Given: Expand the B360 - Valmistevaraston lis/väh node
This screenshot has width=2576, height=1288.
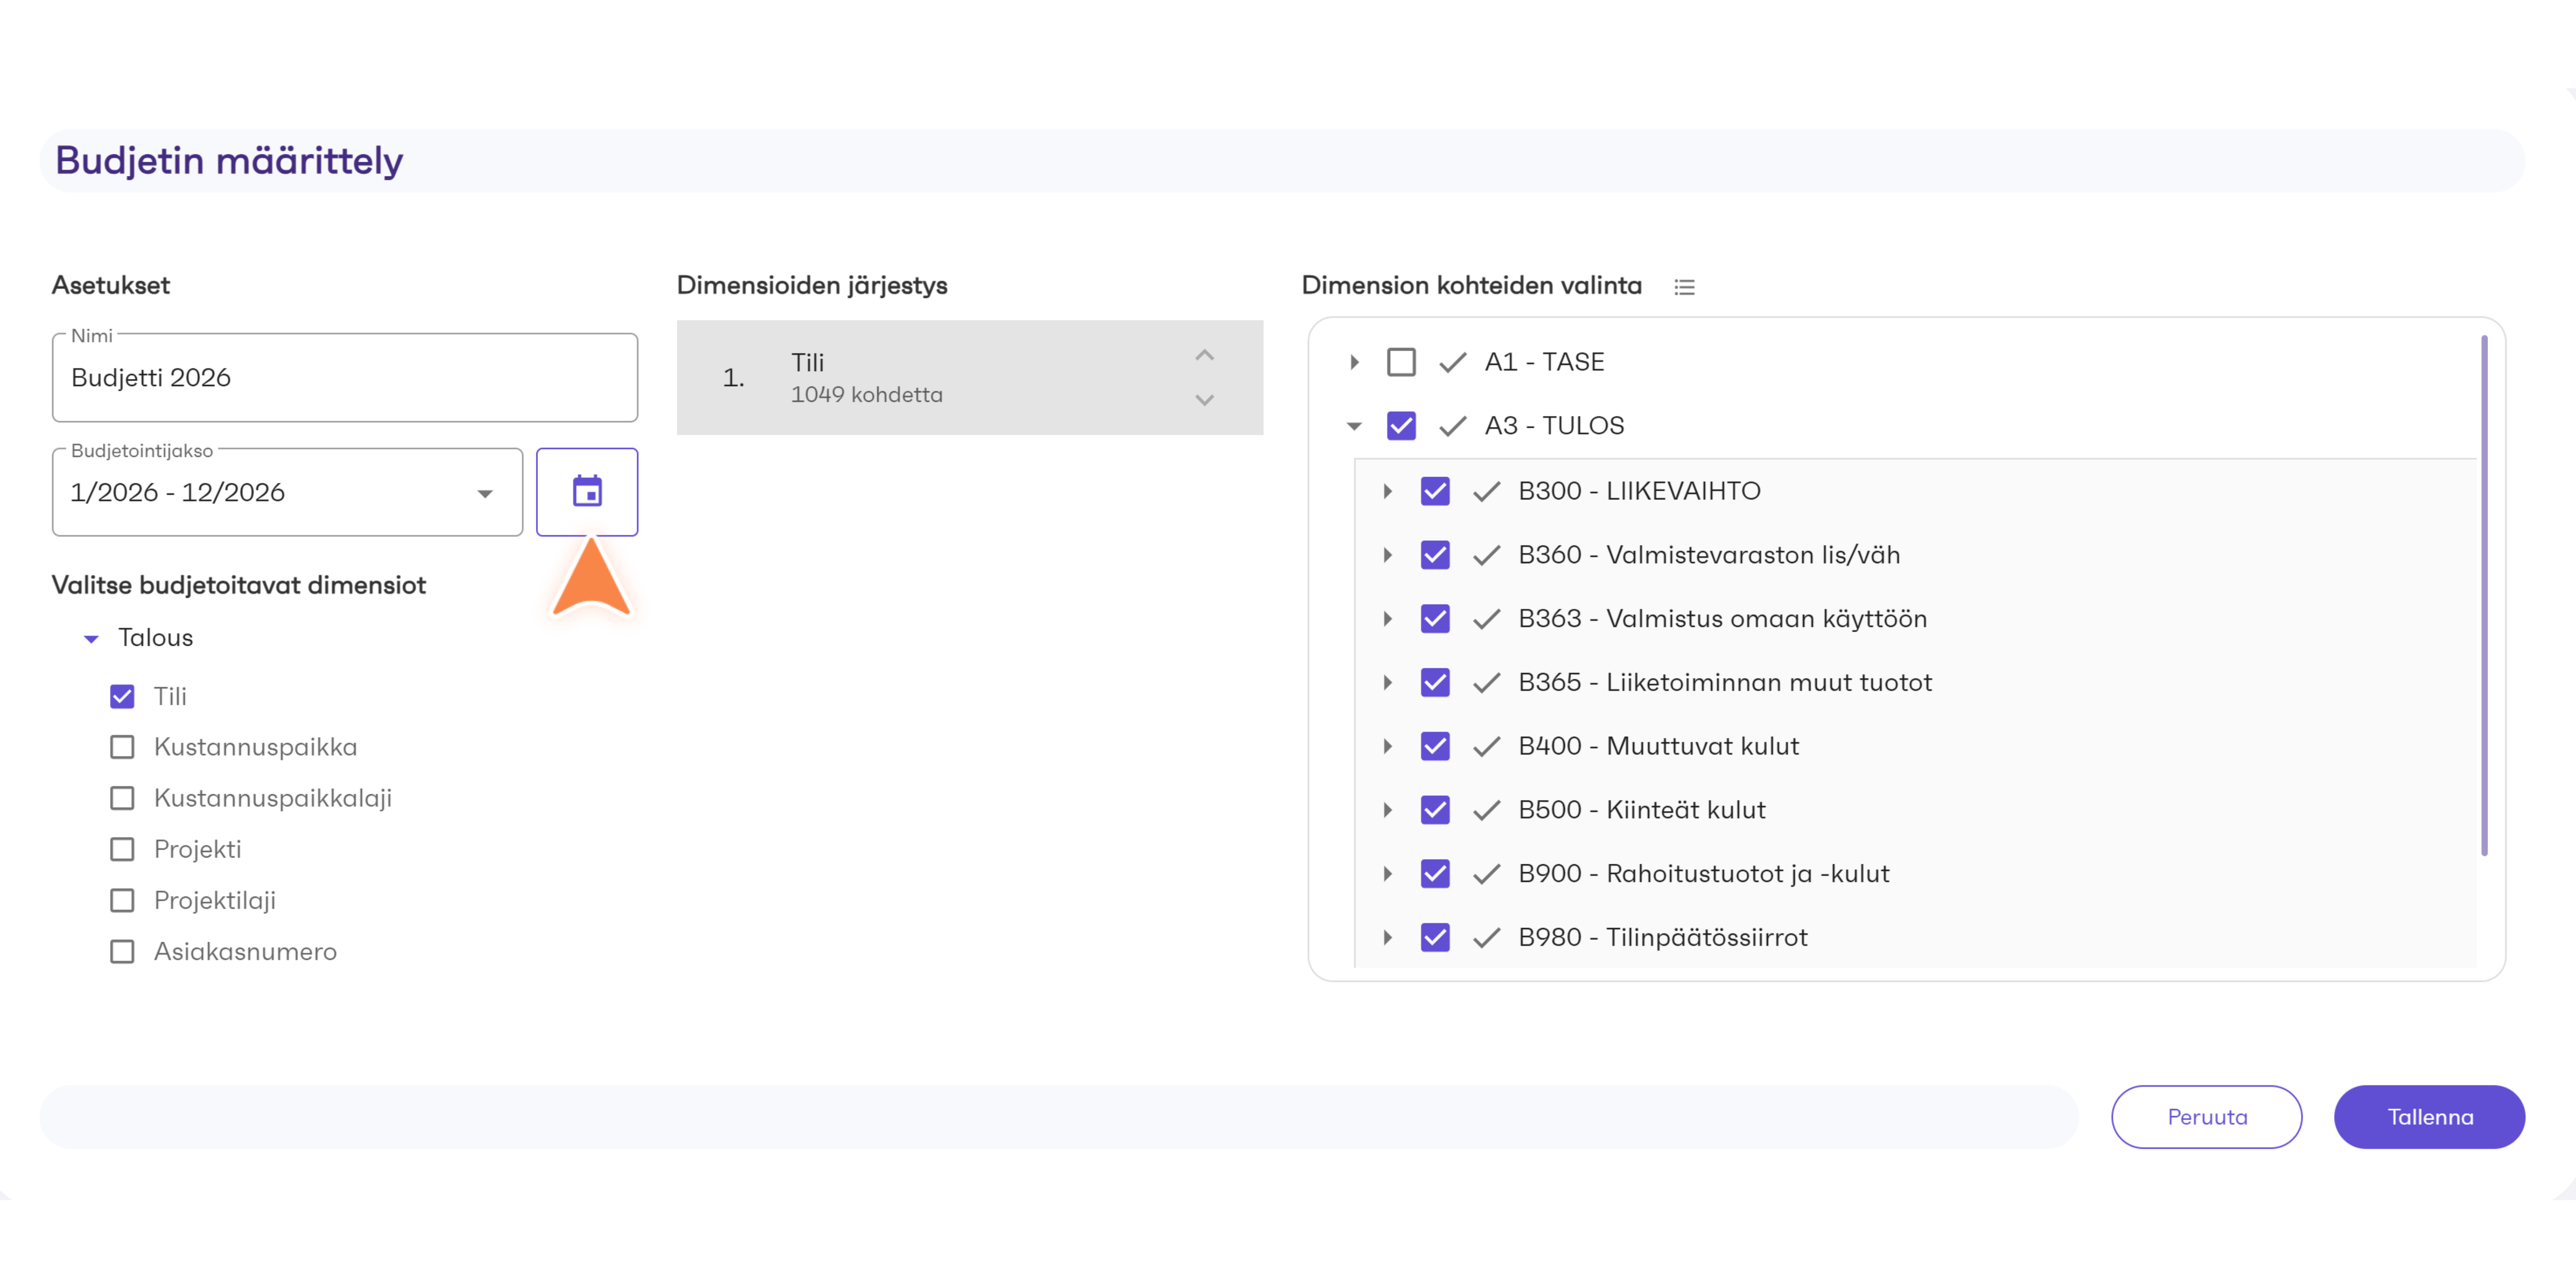Looking at the screenshot, I should (1388, 555).
